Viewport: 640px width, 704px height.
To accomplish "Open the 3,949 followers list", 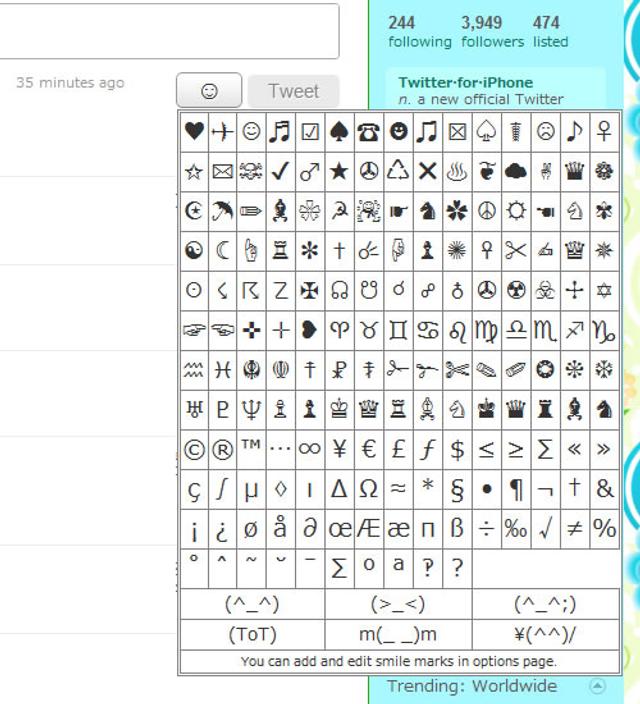I will coord(493,32).
